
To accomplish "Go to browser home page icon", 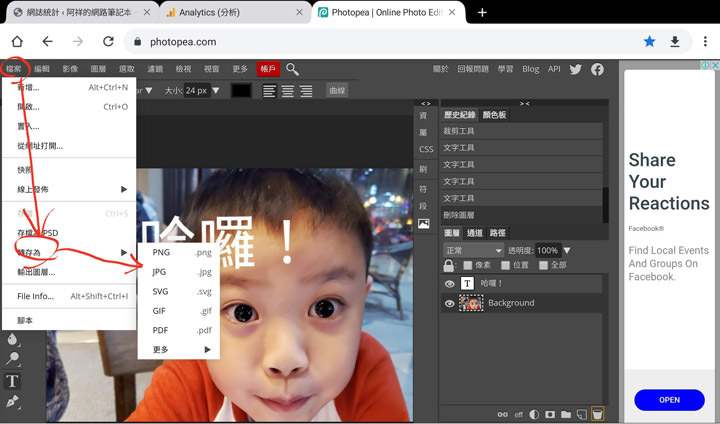I will (17, 42).
